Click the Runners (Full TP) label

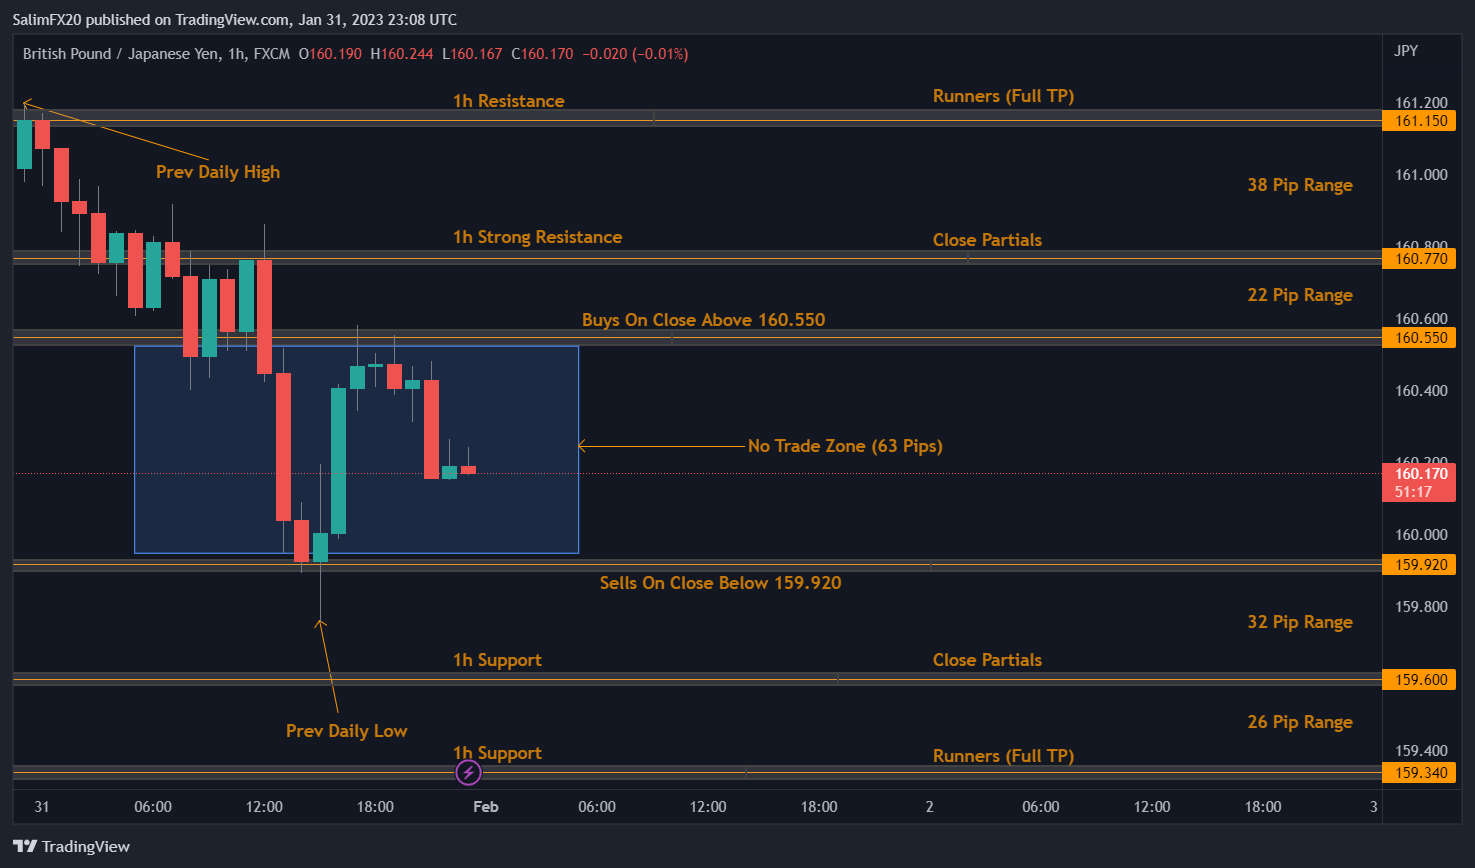pos(1003,95)
